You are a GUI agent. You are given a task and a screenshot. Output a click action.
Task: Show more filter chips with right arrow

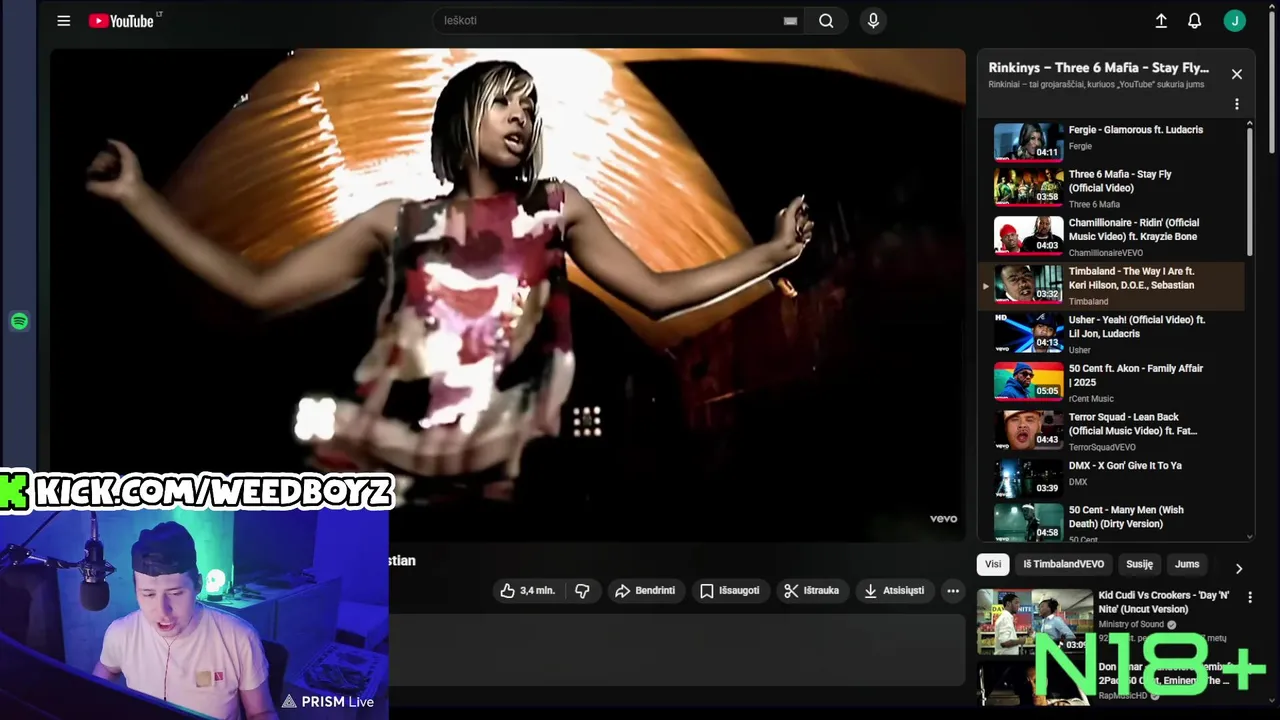[1238, 568]
